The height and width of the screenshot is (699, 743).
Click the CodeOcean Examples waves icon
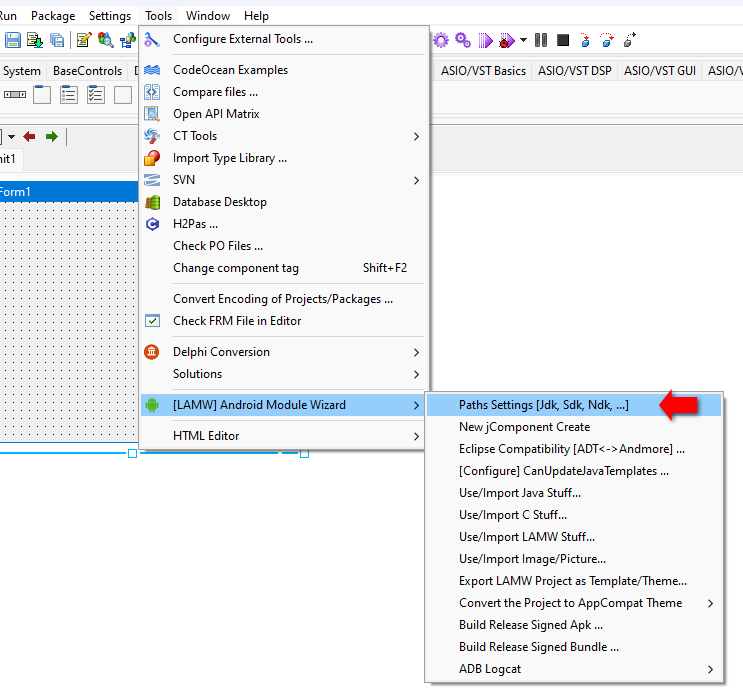[152, 70]
